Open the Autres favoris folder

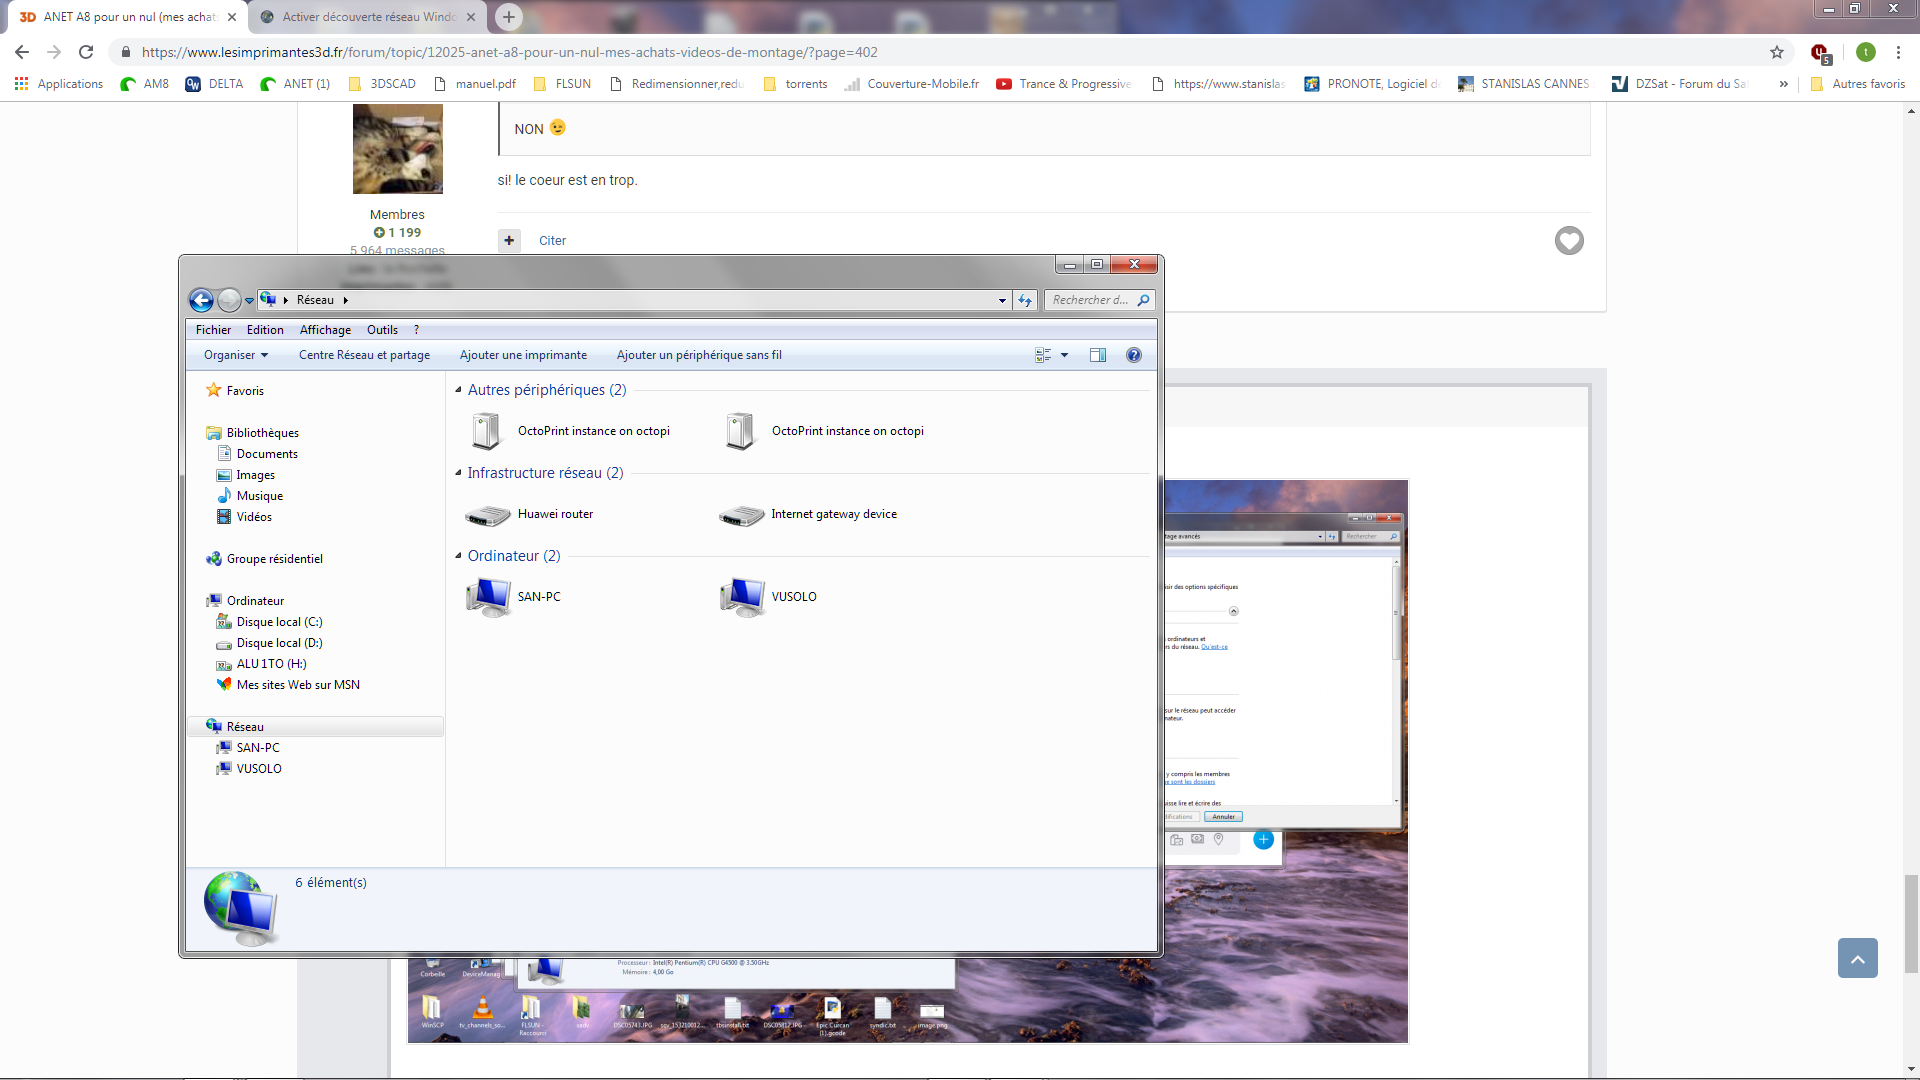point(1858,84)
